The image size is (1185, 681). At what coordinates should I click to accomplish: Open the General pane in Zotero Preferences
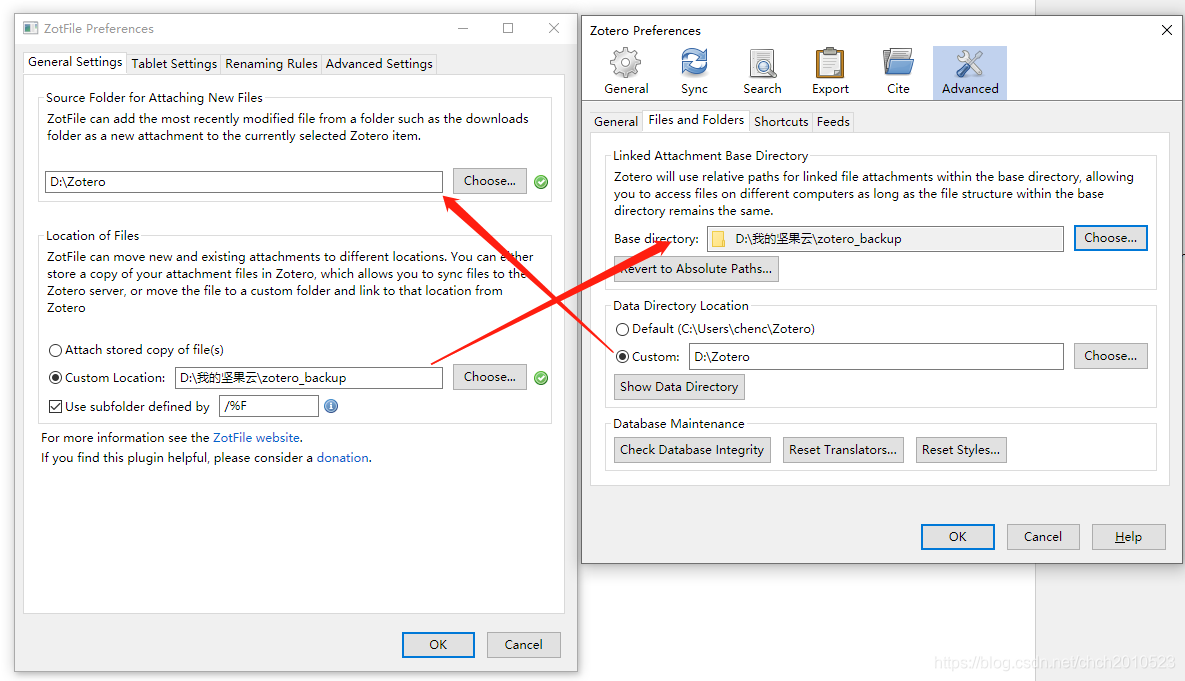tap(626, 72)
